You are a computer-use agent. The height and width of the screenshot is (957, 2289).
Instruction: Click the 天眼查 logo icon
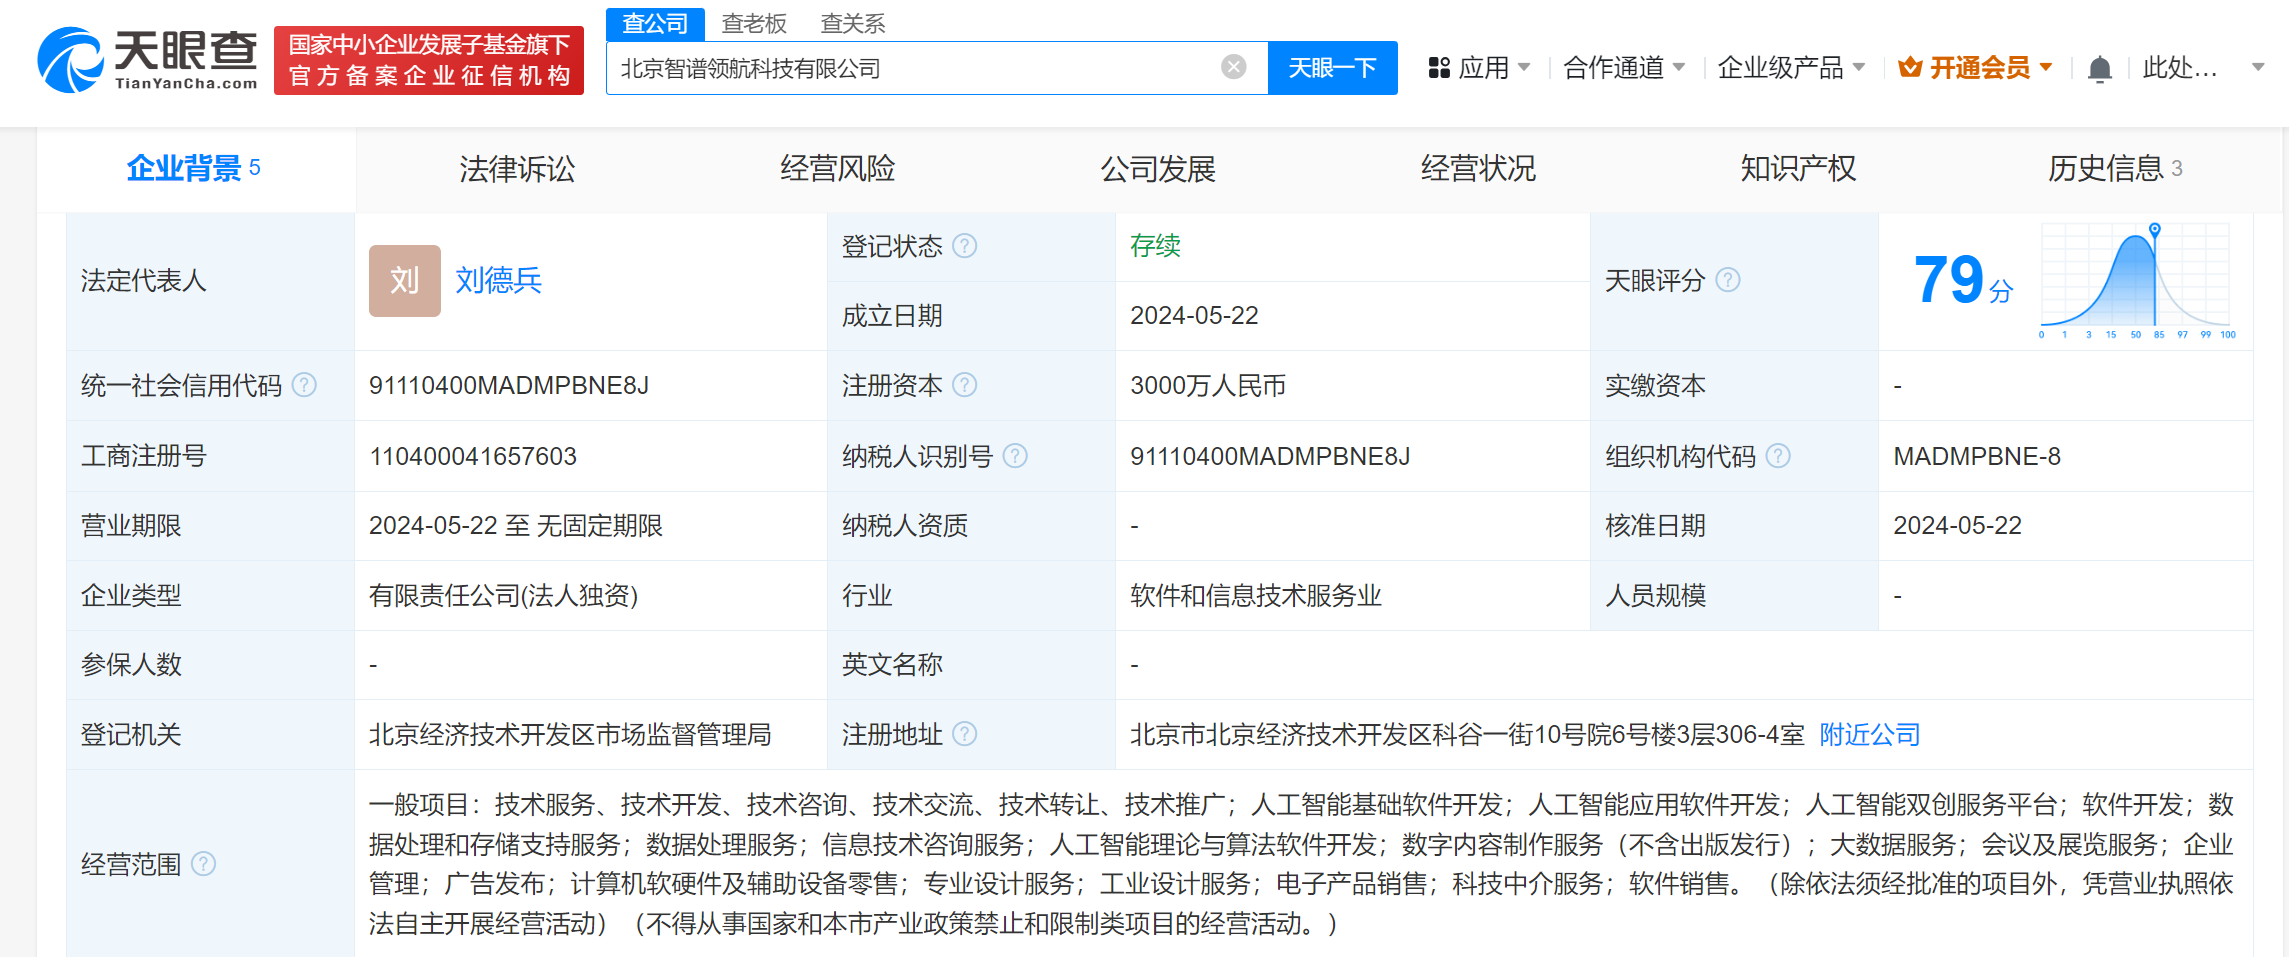pyautogui.click(x=70, y=60)
